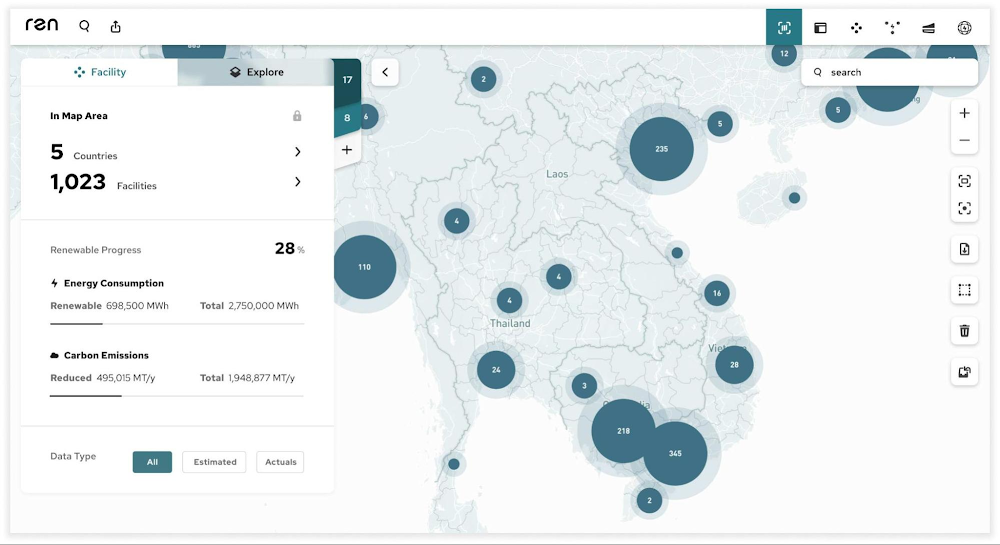Click the map search input field

tap(890, 73)
